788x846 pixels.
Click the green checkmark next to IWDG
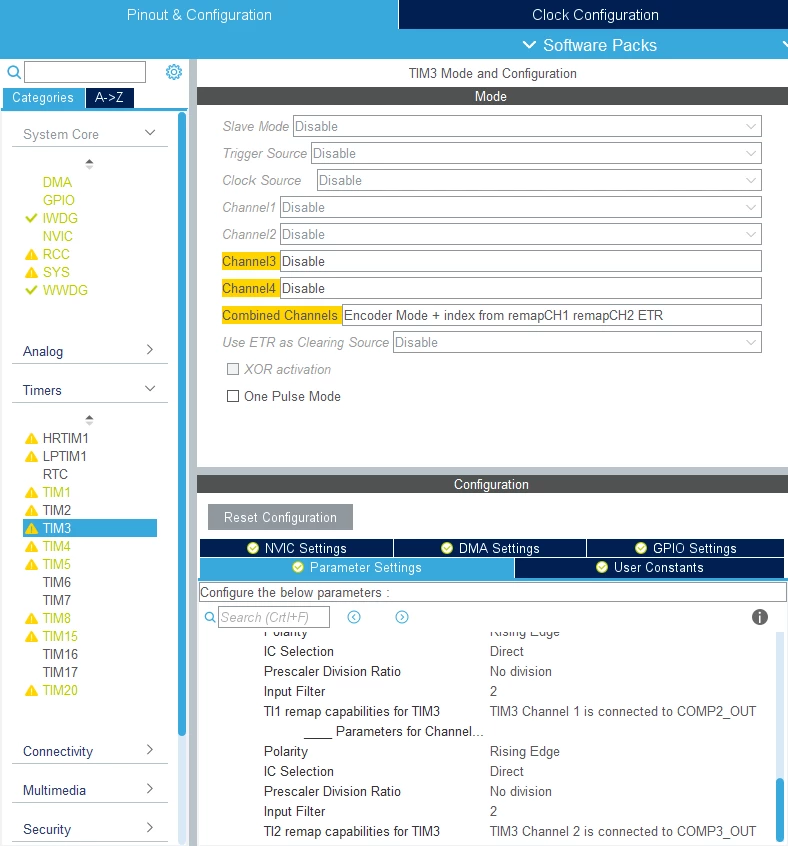coord(31,218)
